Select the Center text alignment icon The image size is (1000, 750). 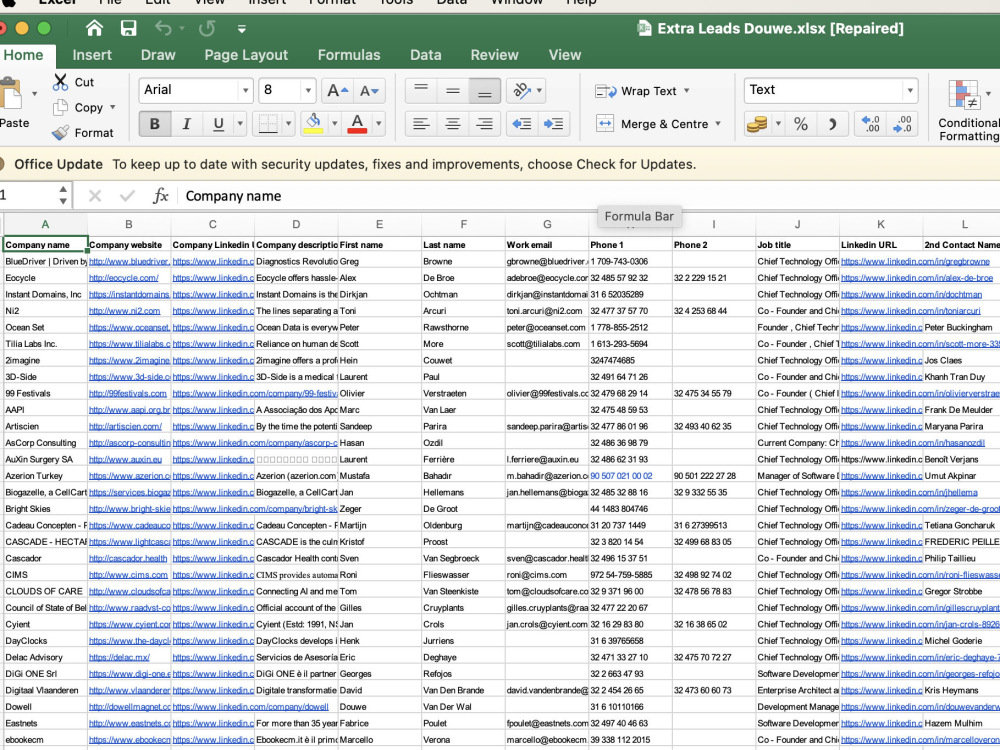(x=453, y=124)
